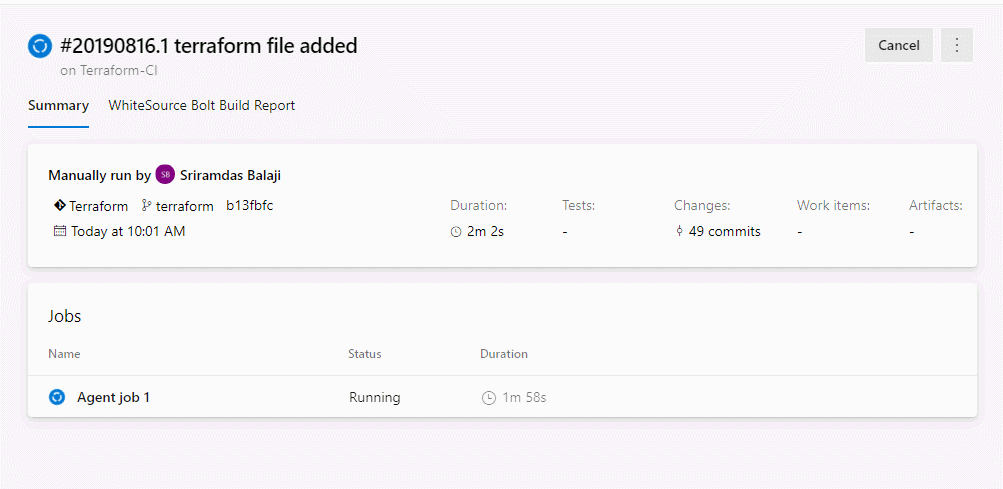
Task: Open the terraform branch link
Action: 185,207
